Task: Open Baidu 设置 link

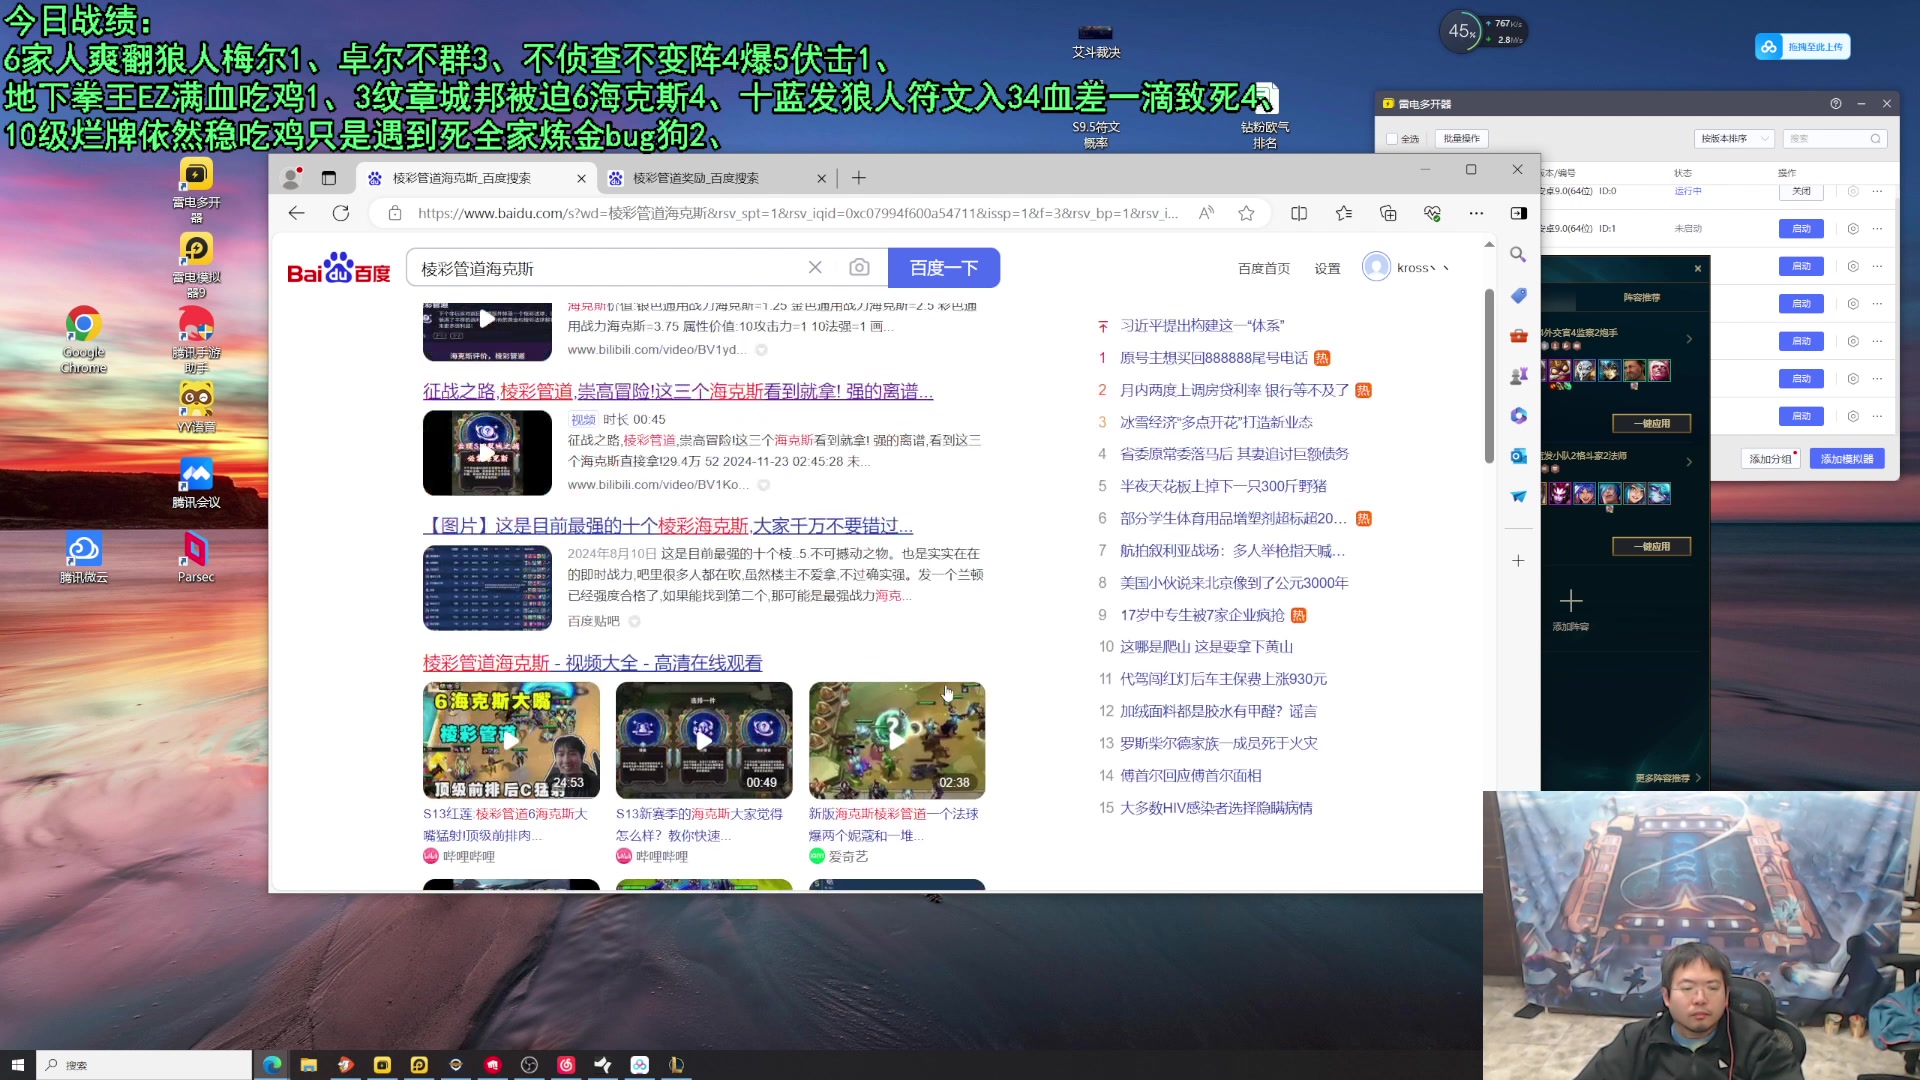Action: [x=1327, y=268]
